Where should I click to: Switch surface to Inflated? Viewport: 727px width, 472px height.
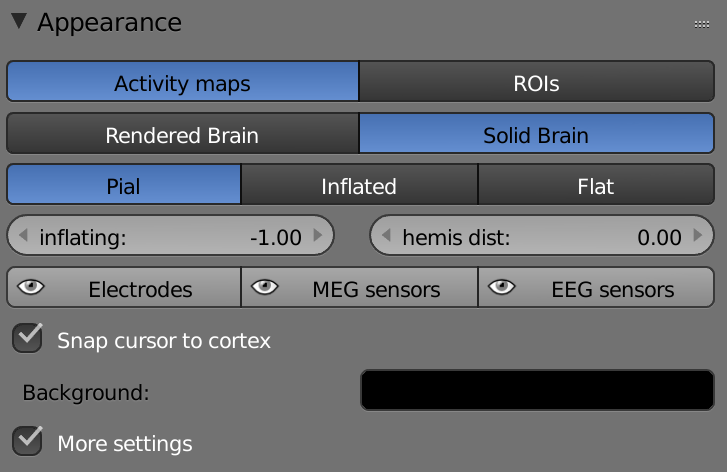(359, 184)
